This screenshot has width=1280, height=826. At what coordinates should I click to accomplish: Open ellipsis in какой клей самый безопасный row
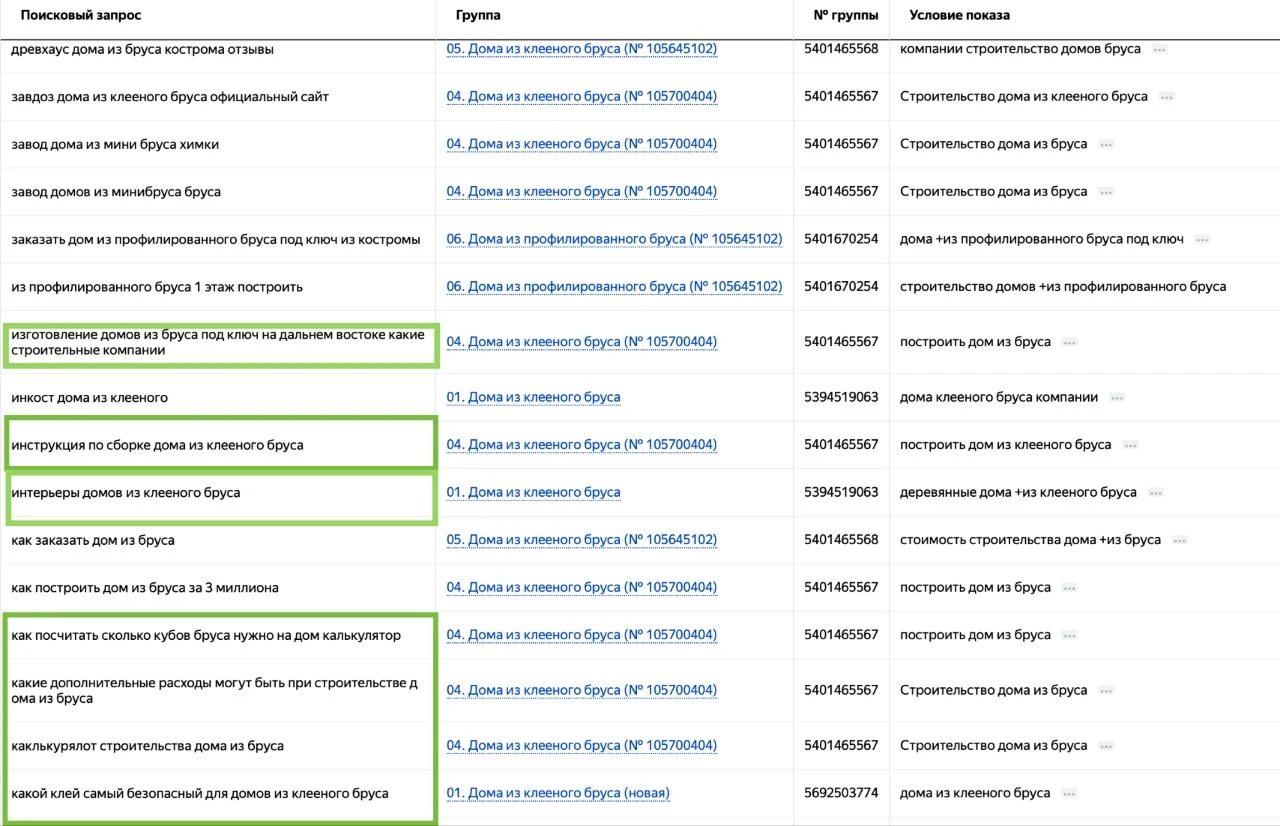[1070, 793]
